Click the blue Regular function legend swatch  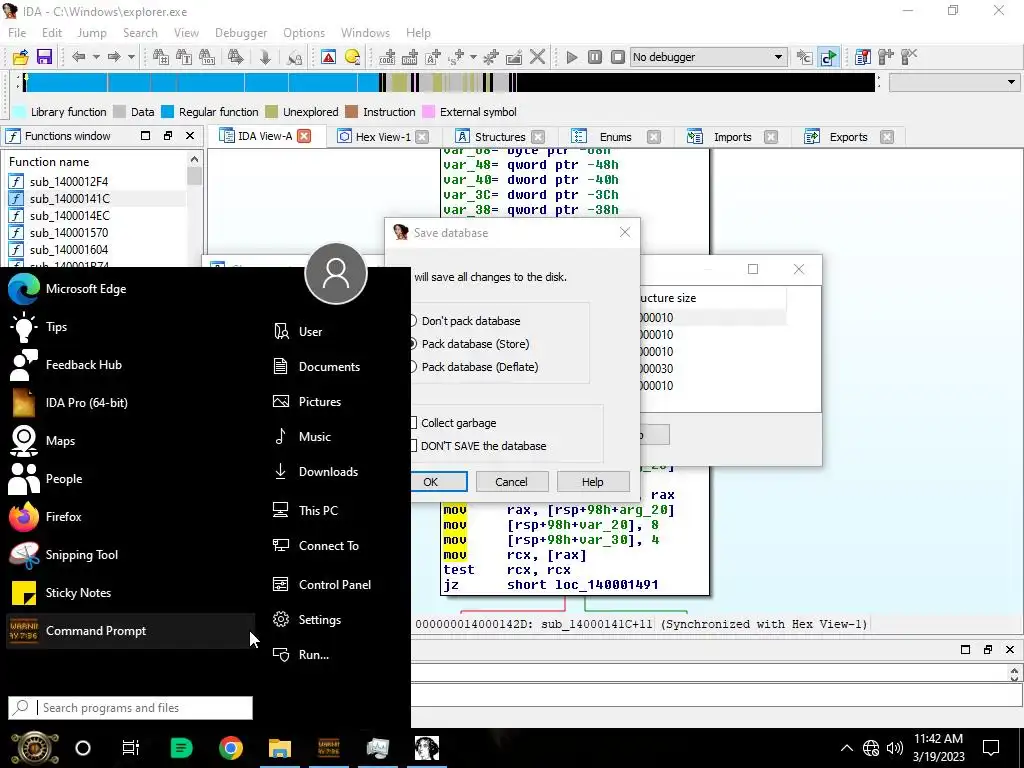click(167, 112)
